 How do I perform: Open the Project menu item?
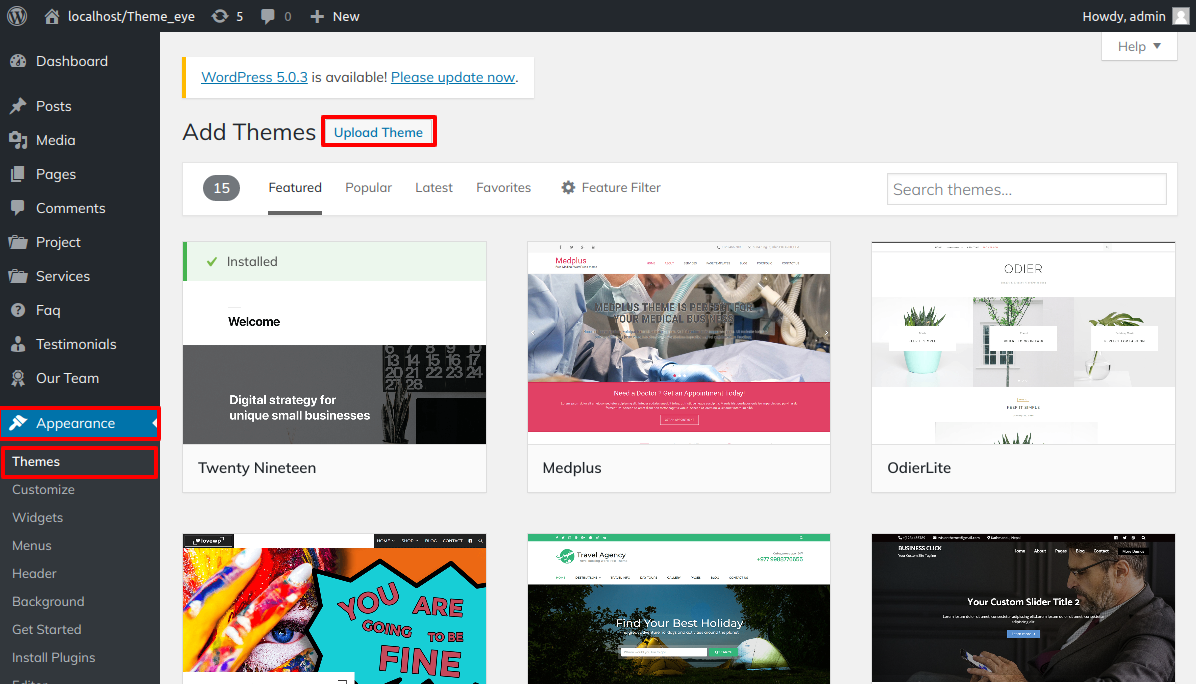pyautogui.click(x=58, y=242)
